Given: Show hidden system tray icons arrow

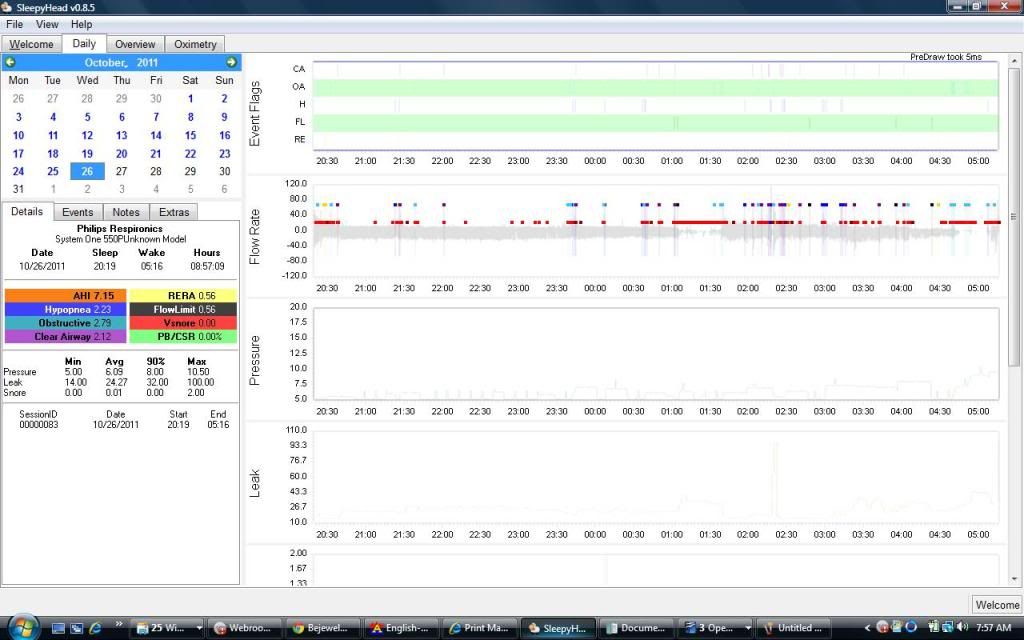Looking at the screenshot, I should 867,628.
